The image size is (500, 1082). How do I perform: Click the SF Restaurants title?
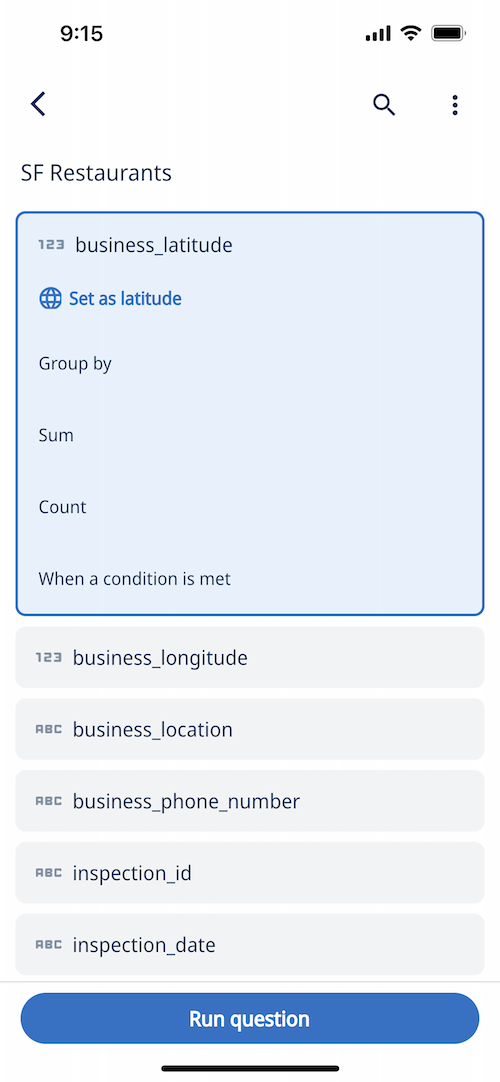(96, 173)
